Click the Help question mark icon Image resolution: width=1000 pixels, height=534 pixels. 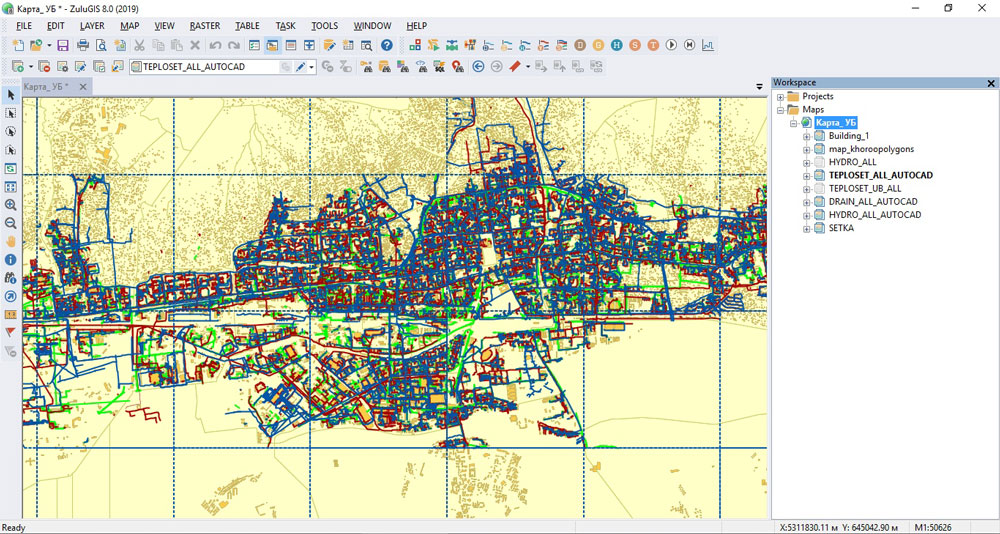pos(387,45)
